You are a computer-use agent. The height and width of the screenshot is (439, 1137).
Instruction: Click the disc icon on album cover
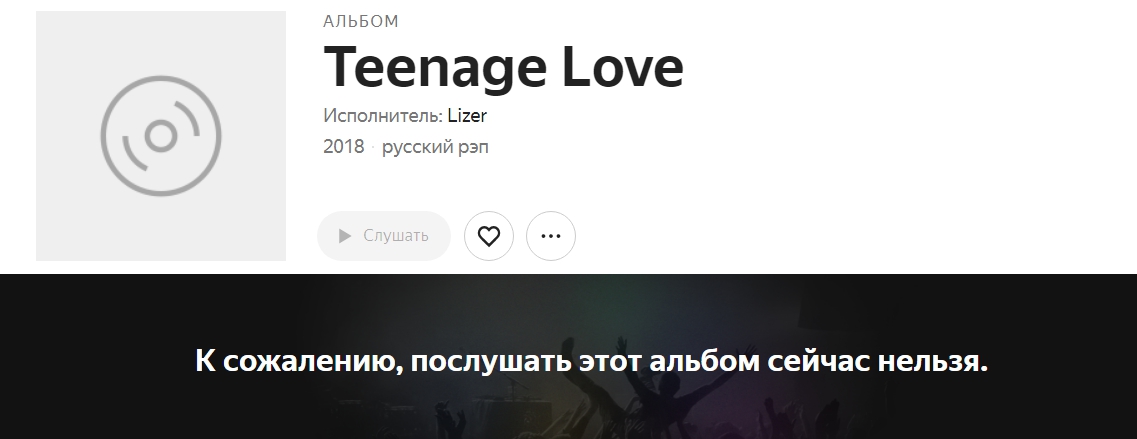(161, 136)
